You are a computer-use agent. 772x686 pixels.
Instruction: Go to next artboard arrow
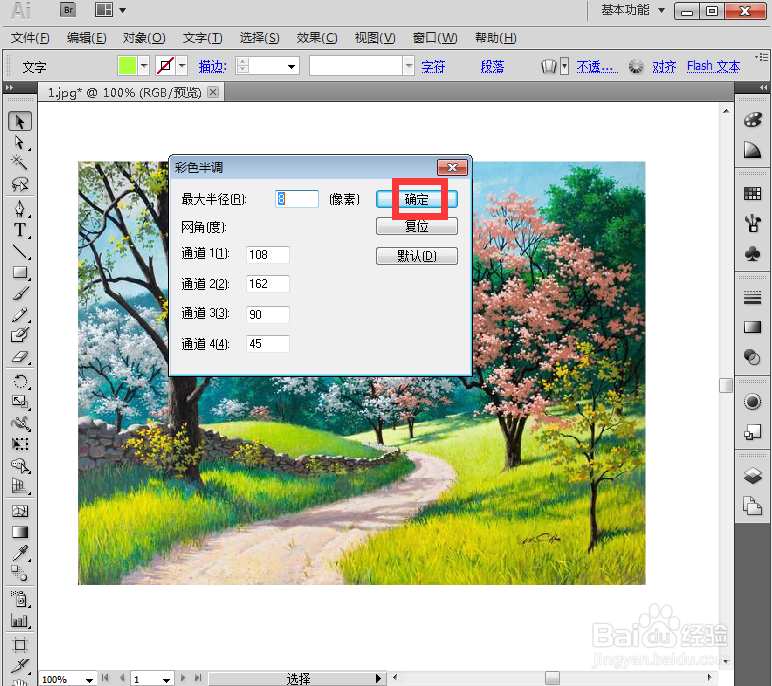pyautogui.click(x=183, y=678)
